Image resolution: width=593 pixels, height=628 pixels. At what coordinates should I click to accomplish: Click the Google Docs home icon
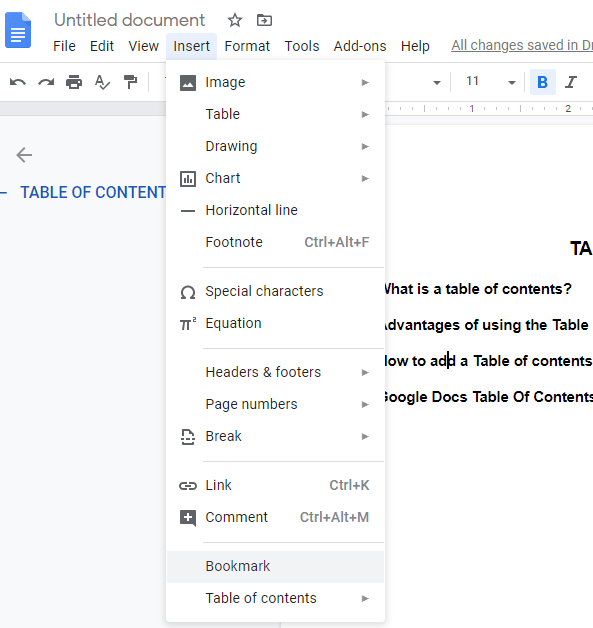coord(18,30)
